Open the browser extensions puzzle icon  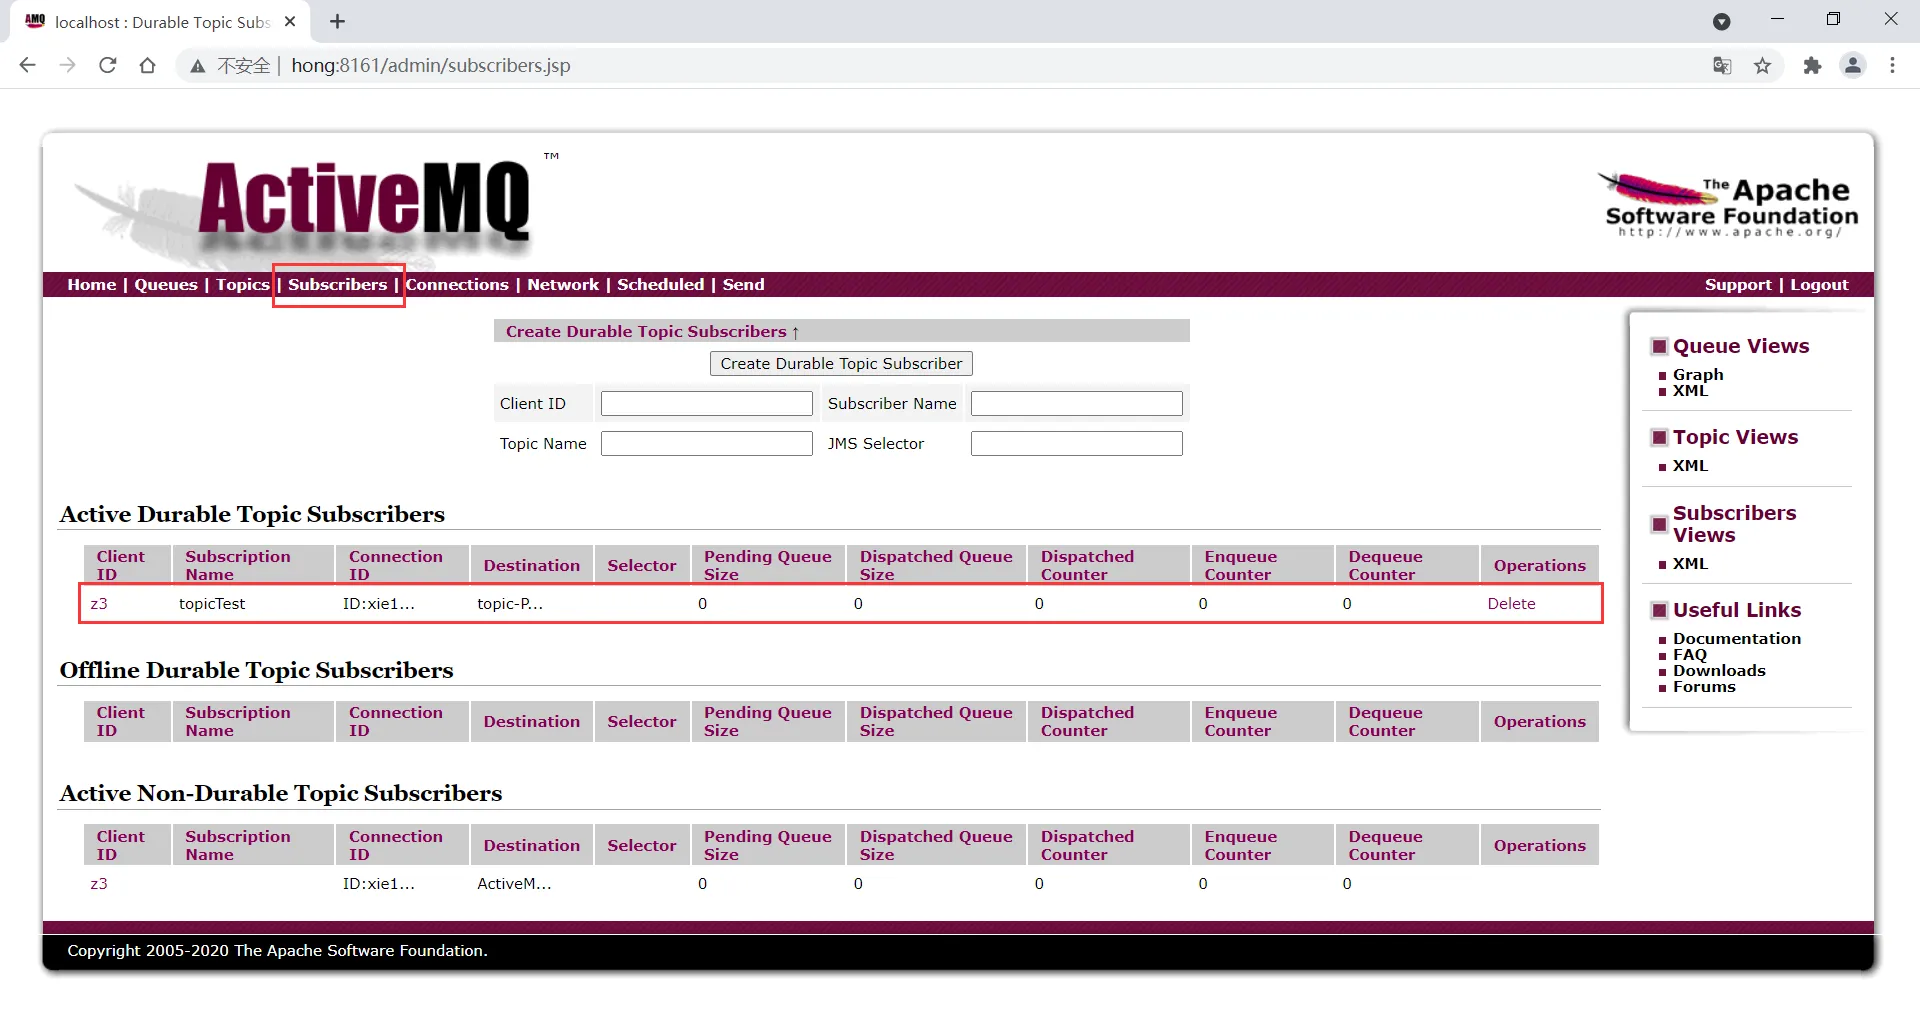click(x=1811, y=66)
